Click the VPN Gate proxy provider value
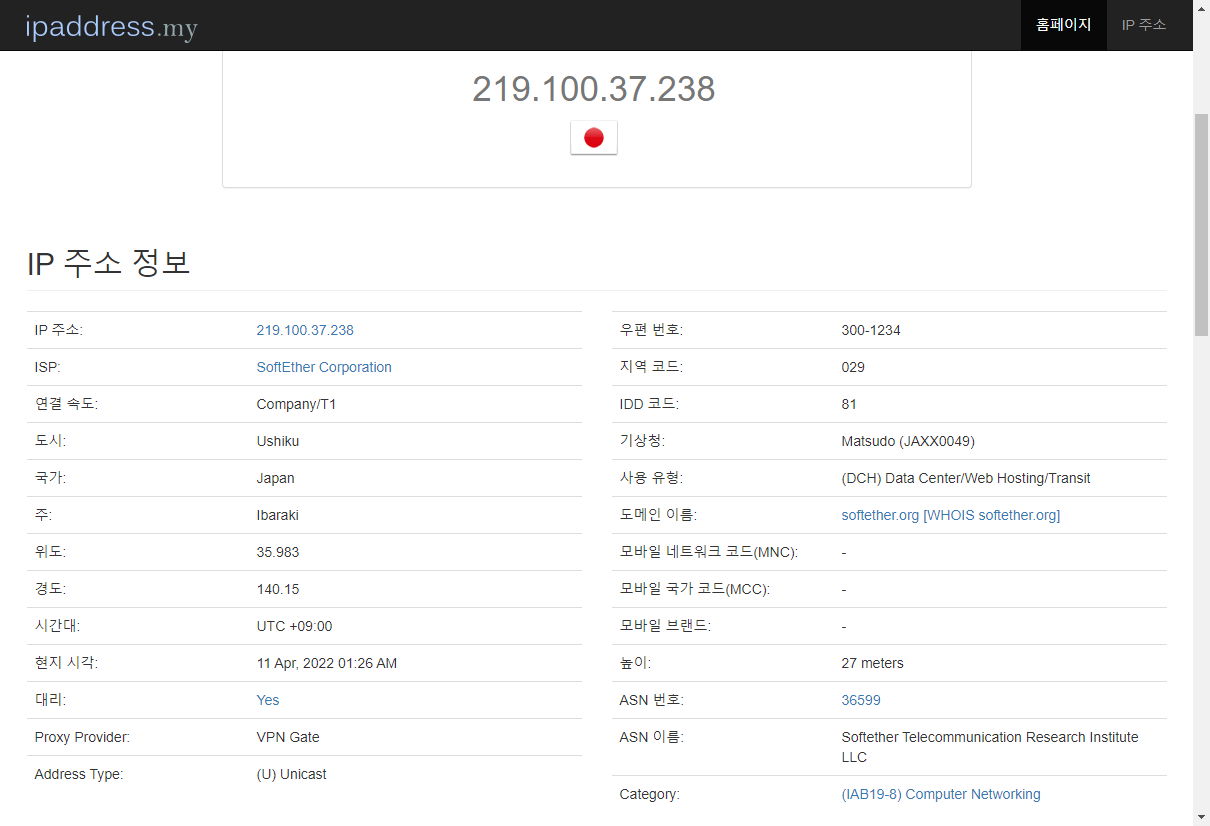 [287, 737]
